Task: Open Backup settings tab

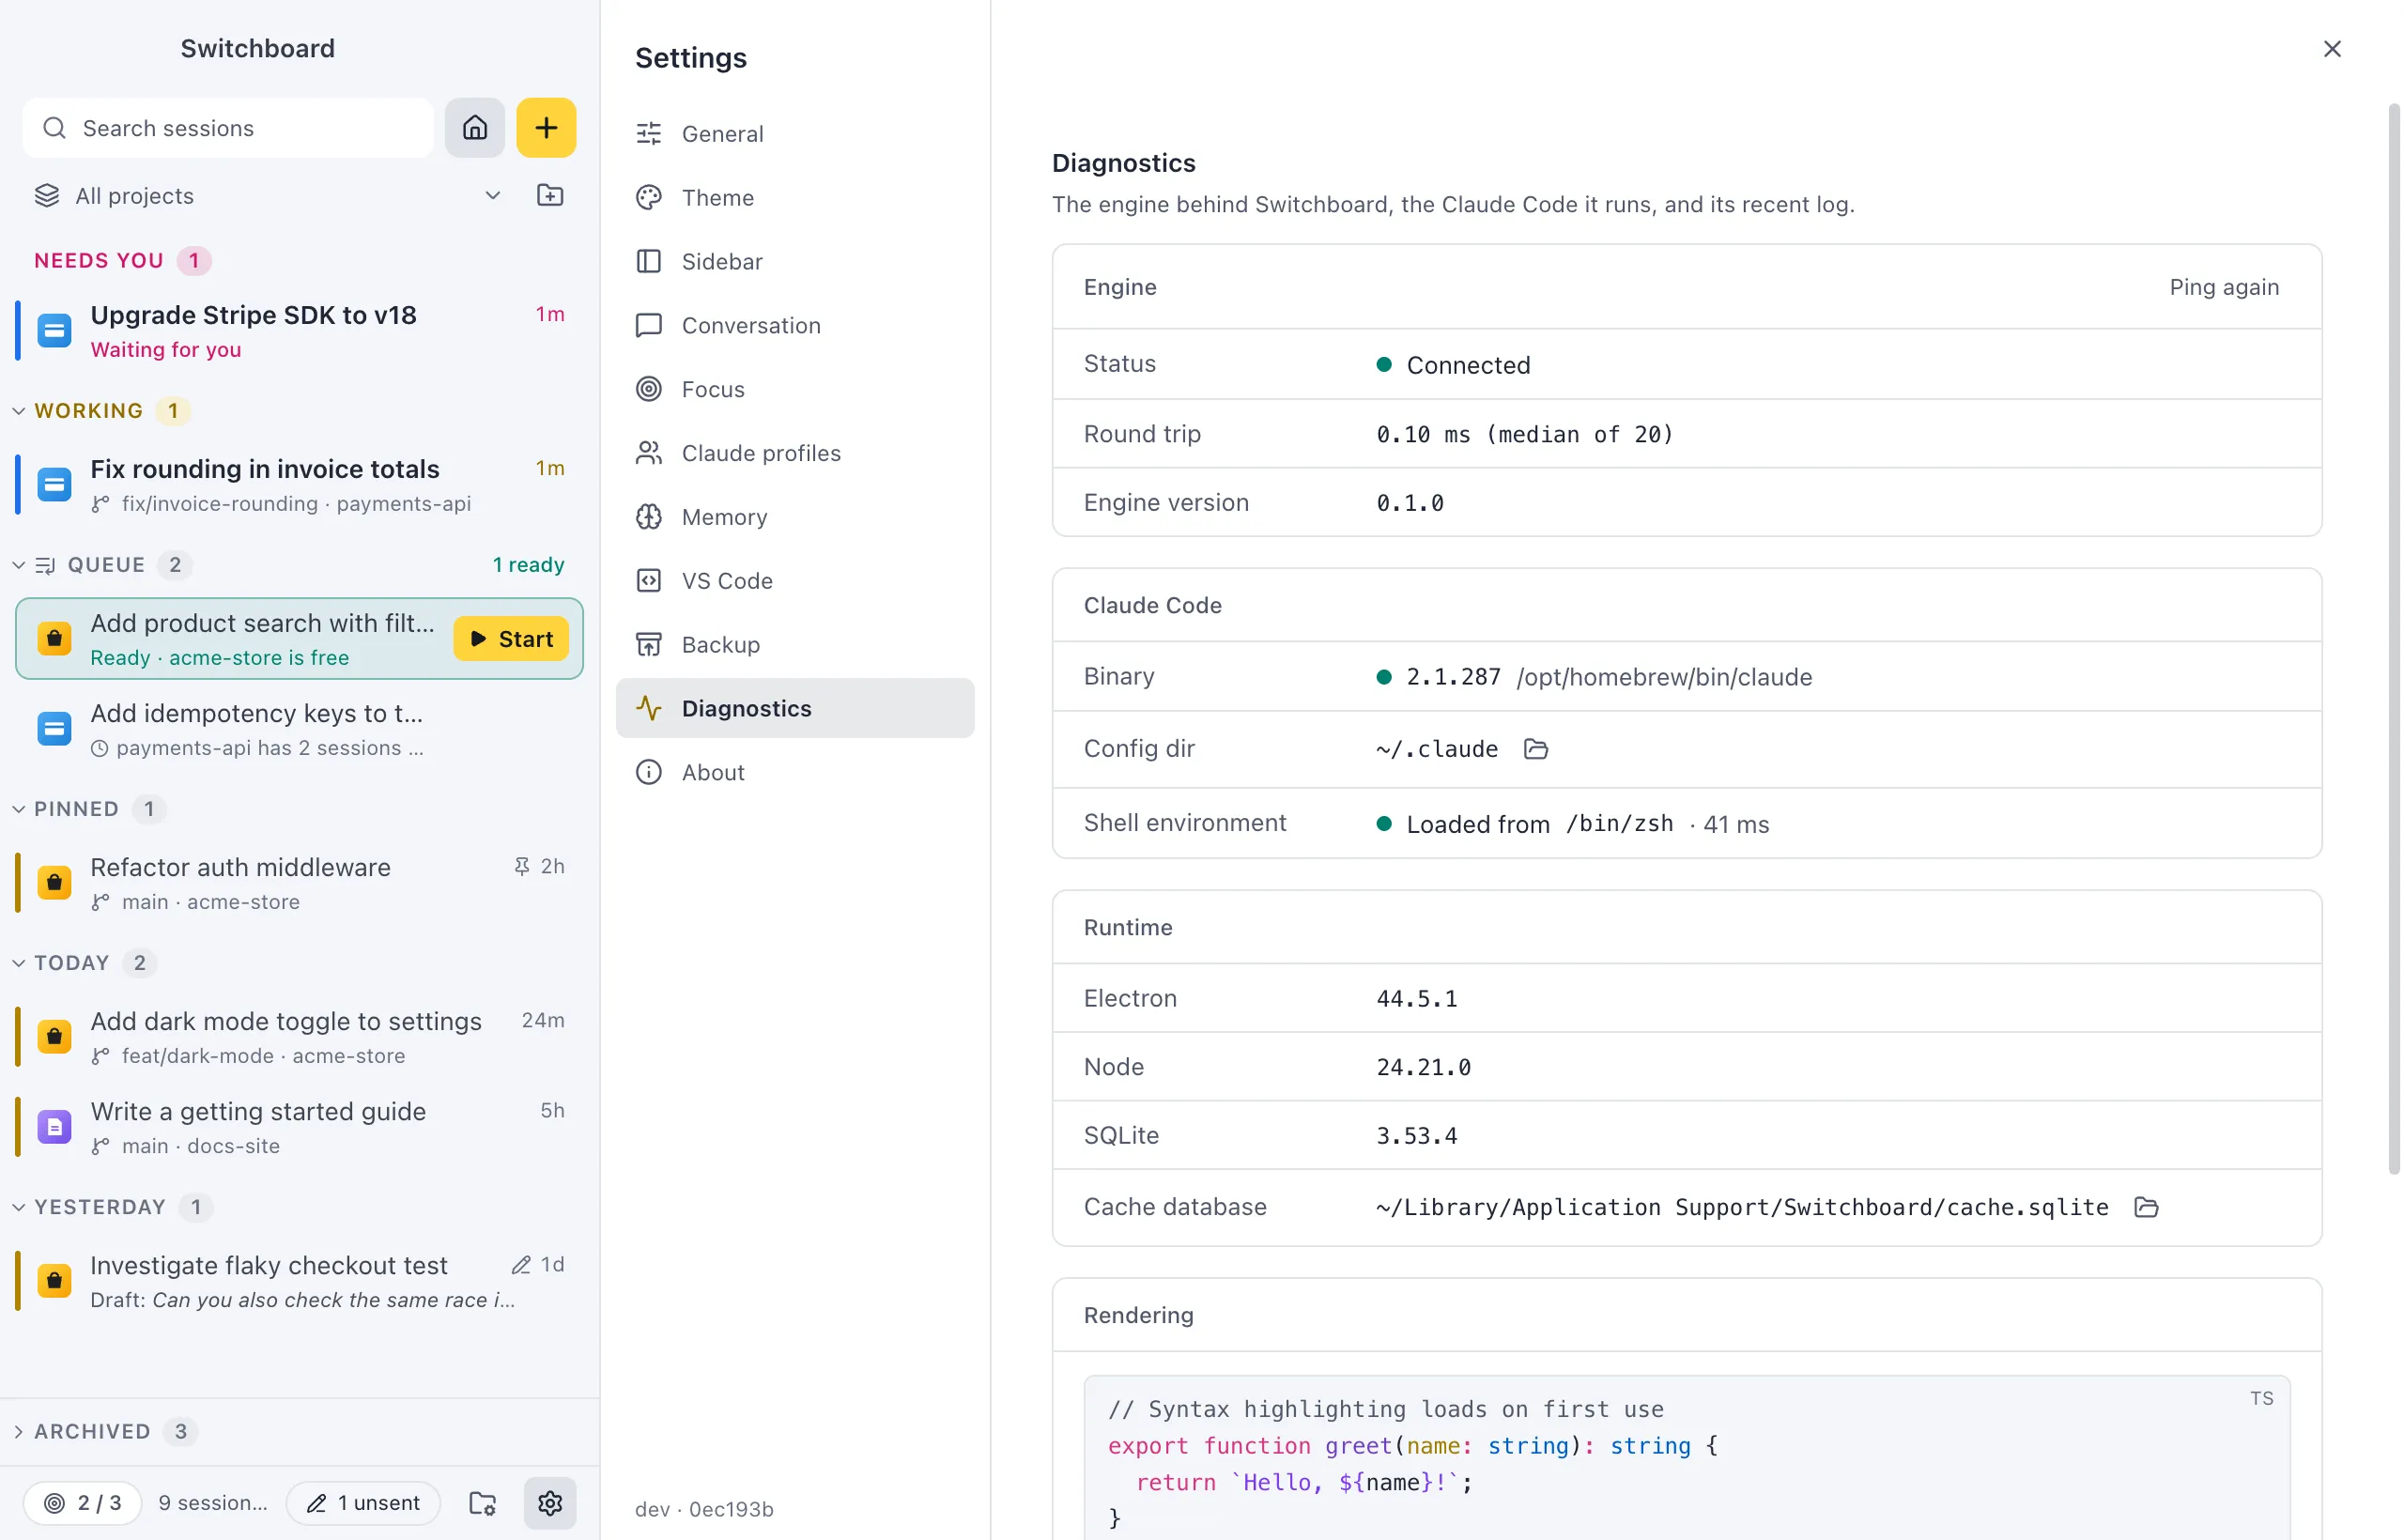Action: tap(795, 645)
